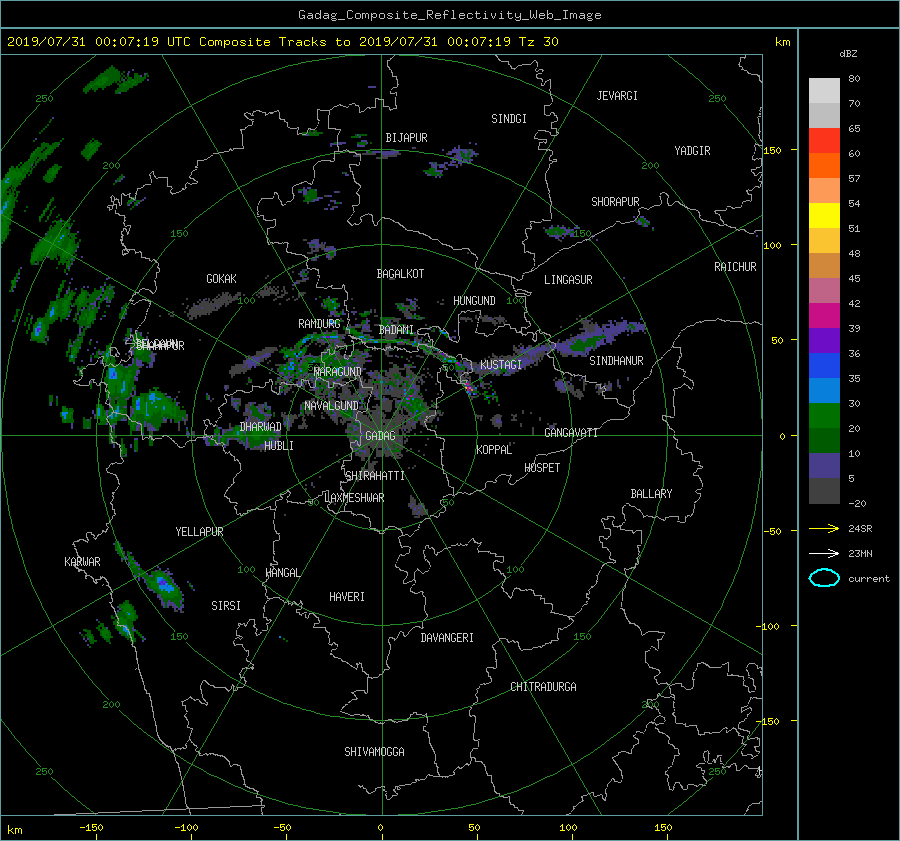Click the NAVALGUND label
Screen dimensions: 900x841
click(331, 406)
